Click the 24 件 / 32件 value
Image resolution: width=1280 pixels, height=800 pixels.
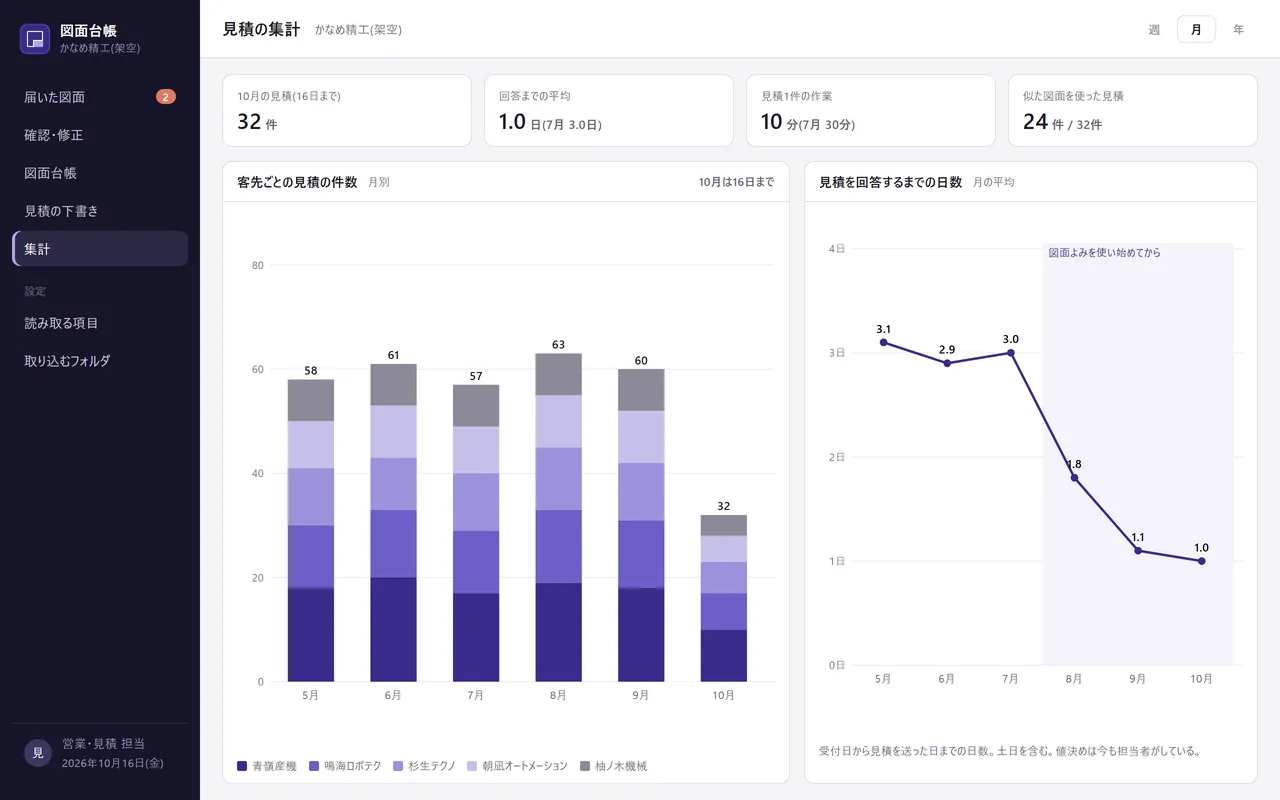[1062, 122]
